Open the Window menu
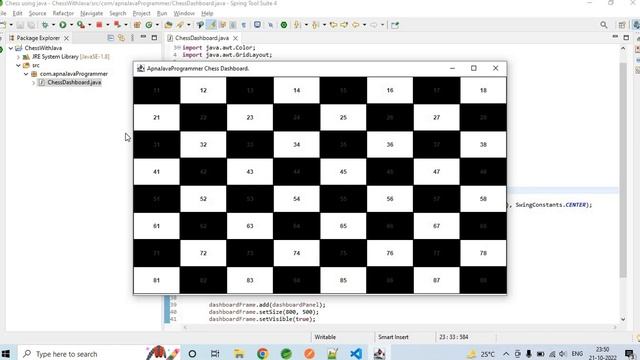Screen dimensions: 640x360 click(184, 13)
